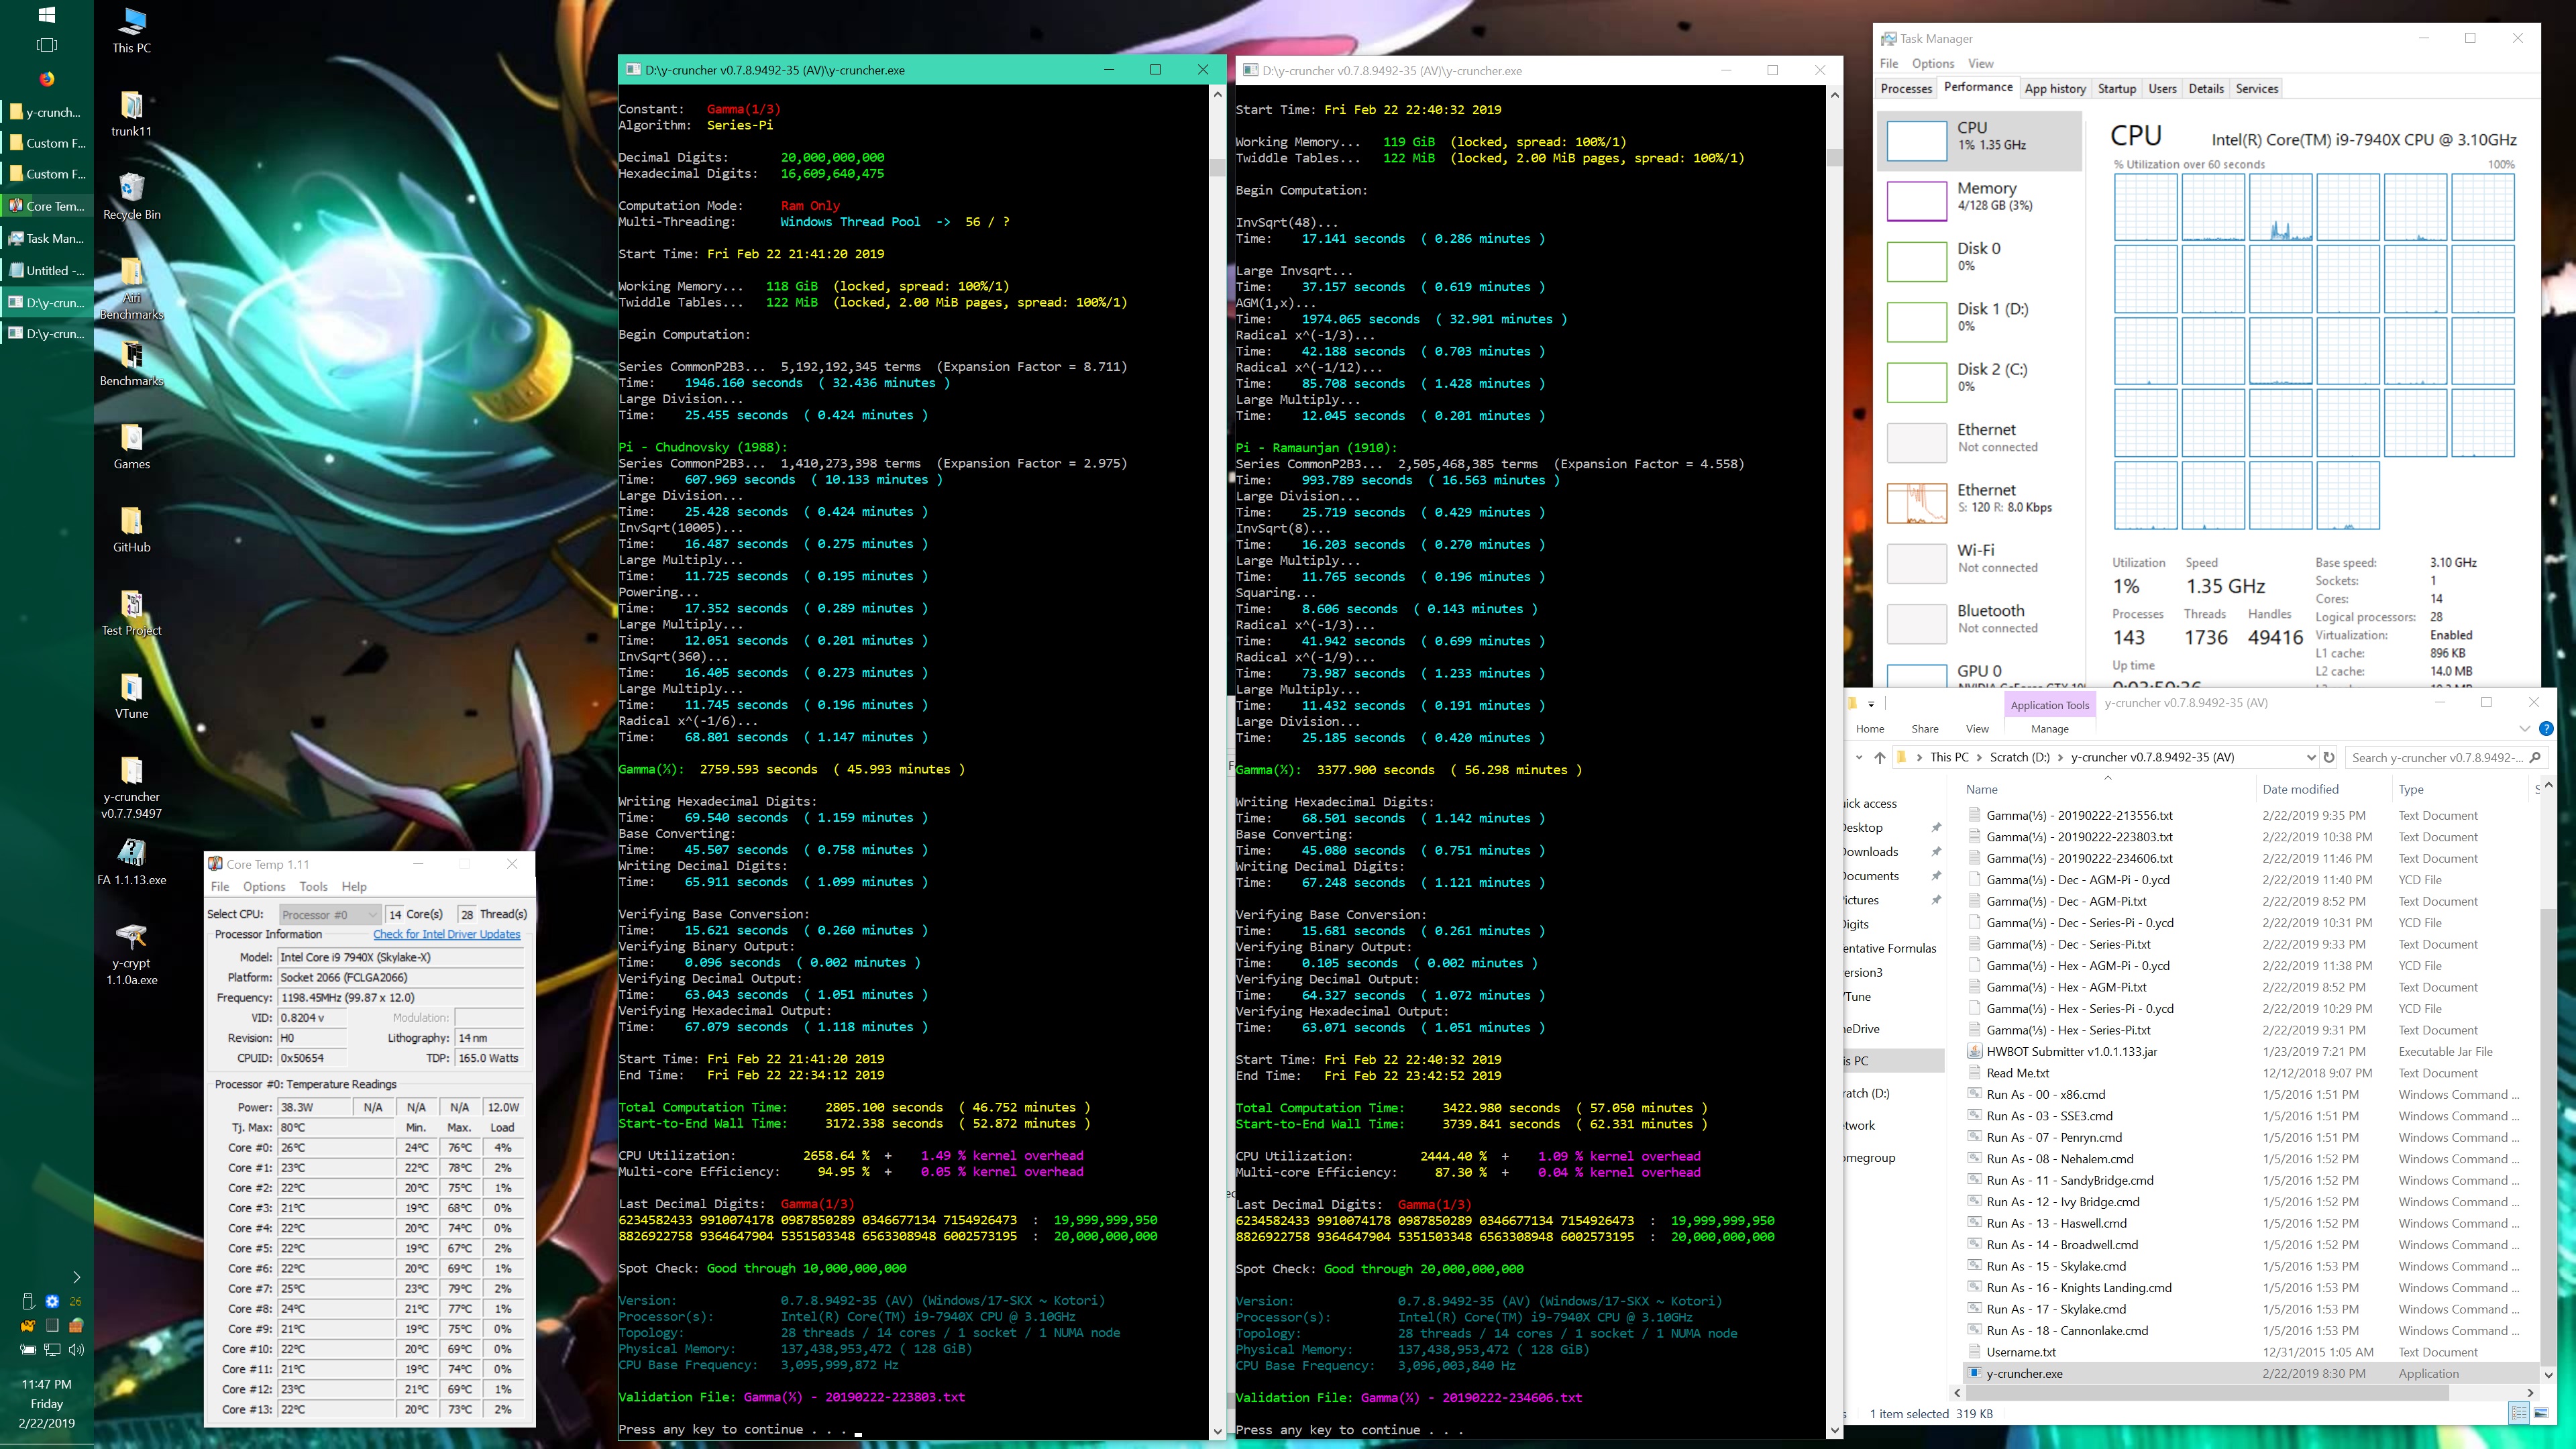
Task: Click Check for Intel Driver Updates link
Action: (x=446, y=934)
